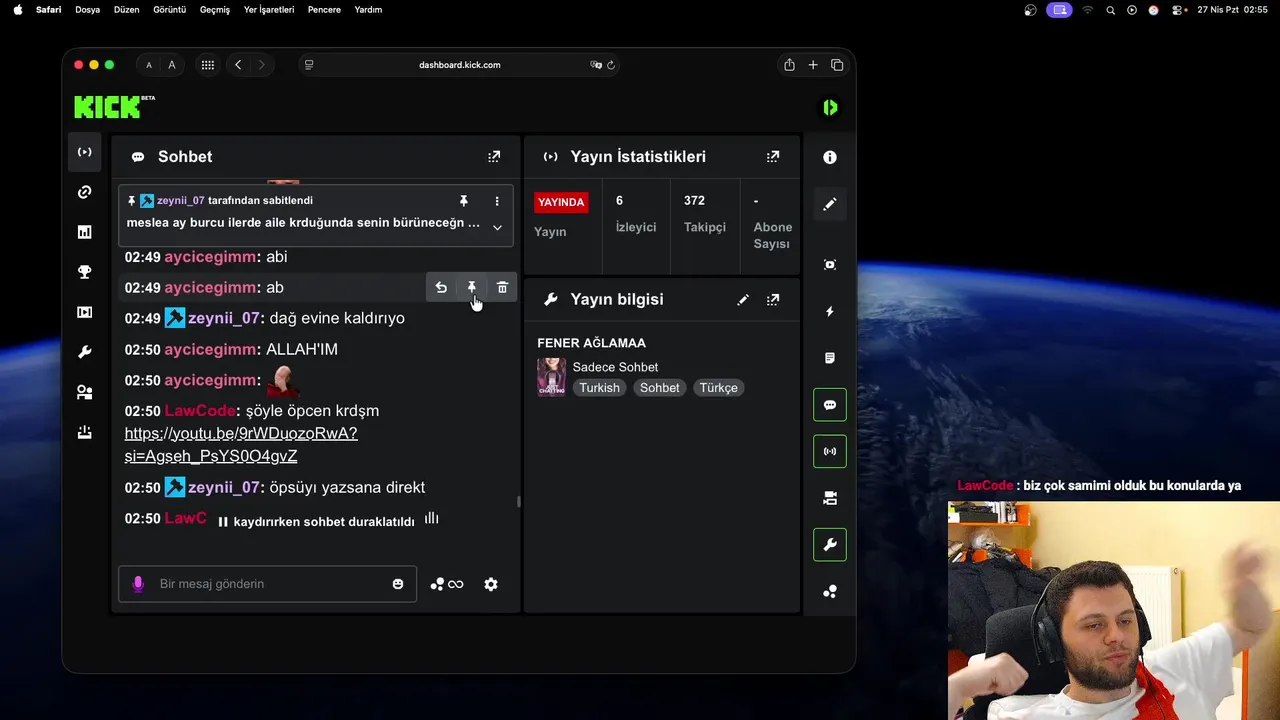Screen dimensions: 1280x720
Task: Open the link icon in left sidebar
Action: (85, 192)
